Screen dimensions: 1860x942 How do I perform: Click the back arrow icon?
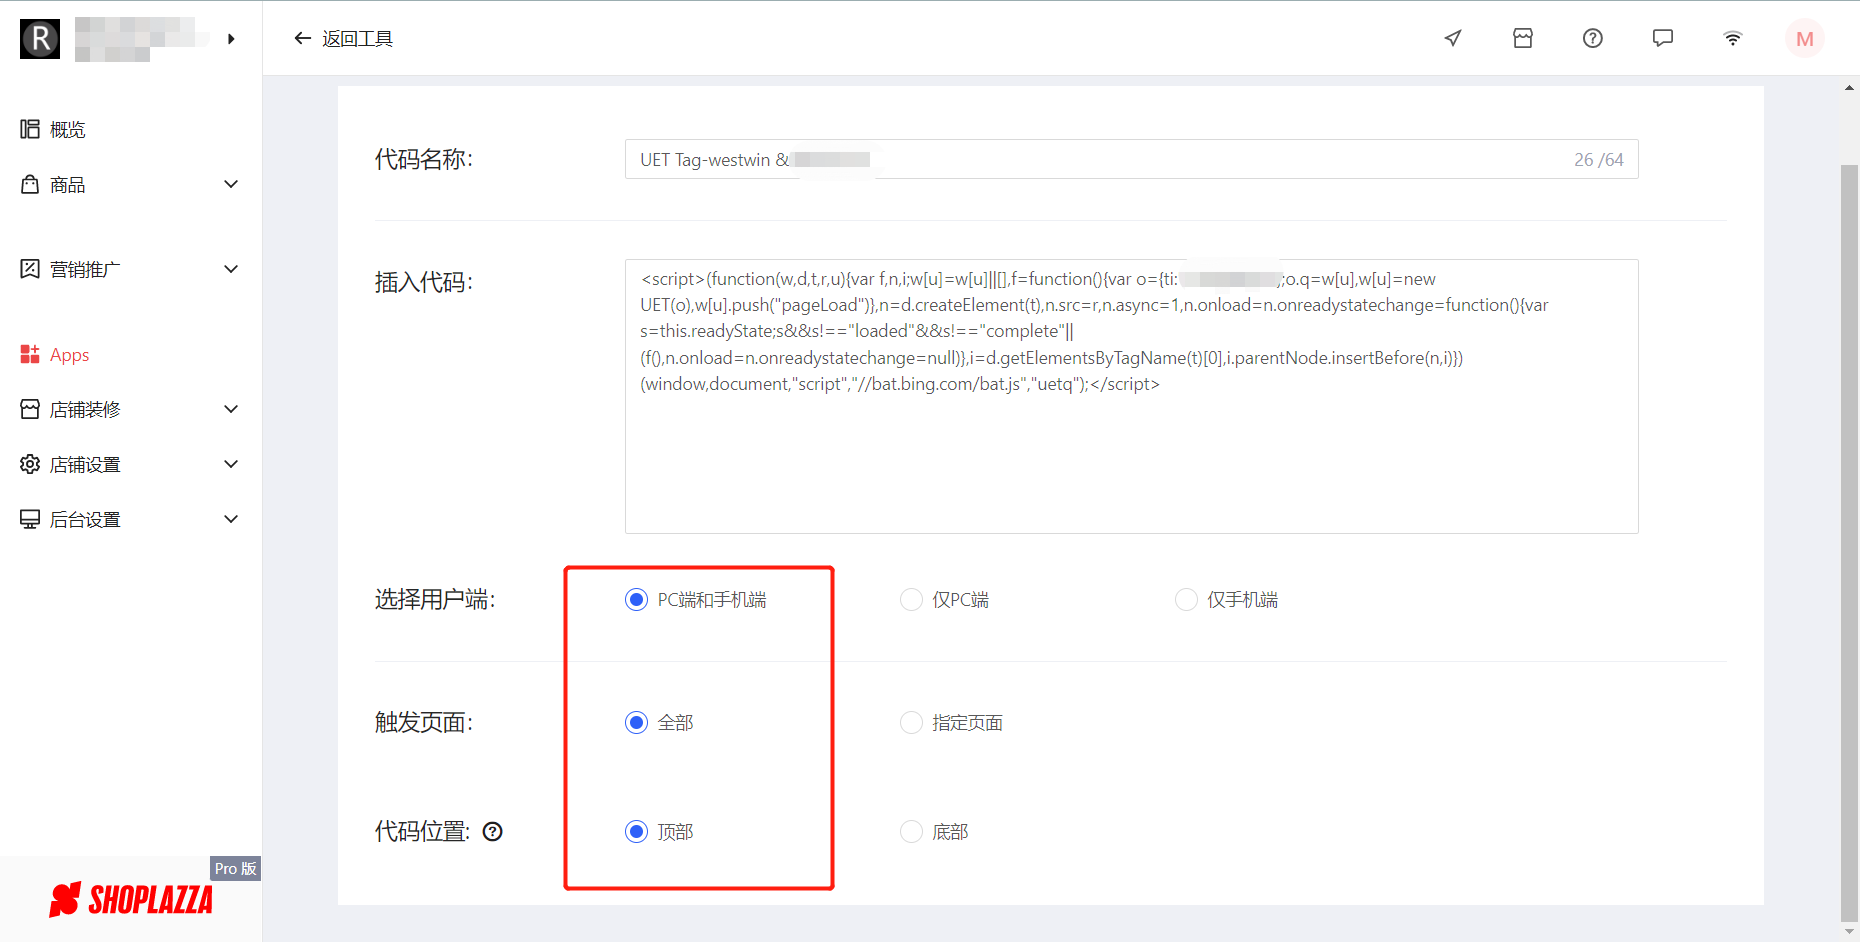coord(302,39)
